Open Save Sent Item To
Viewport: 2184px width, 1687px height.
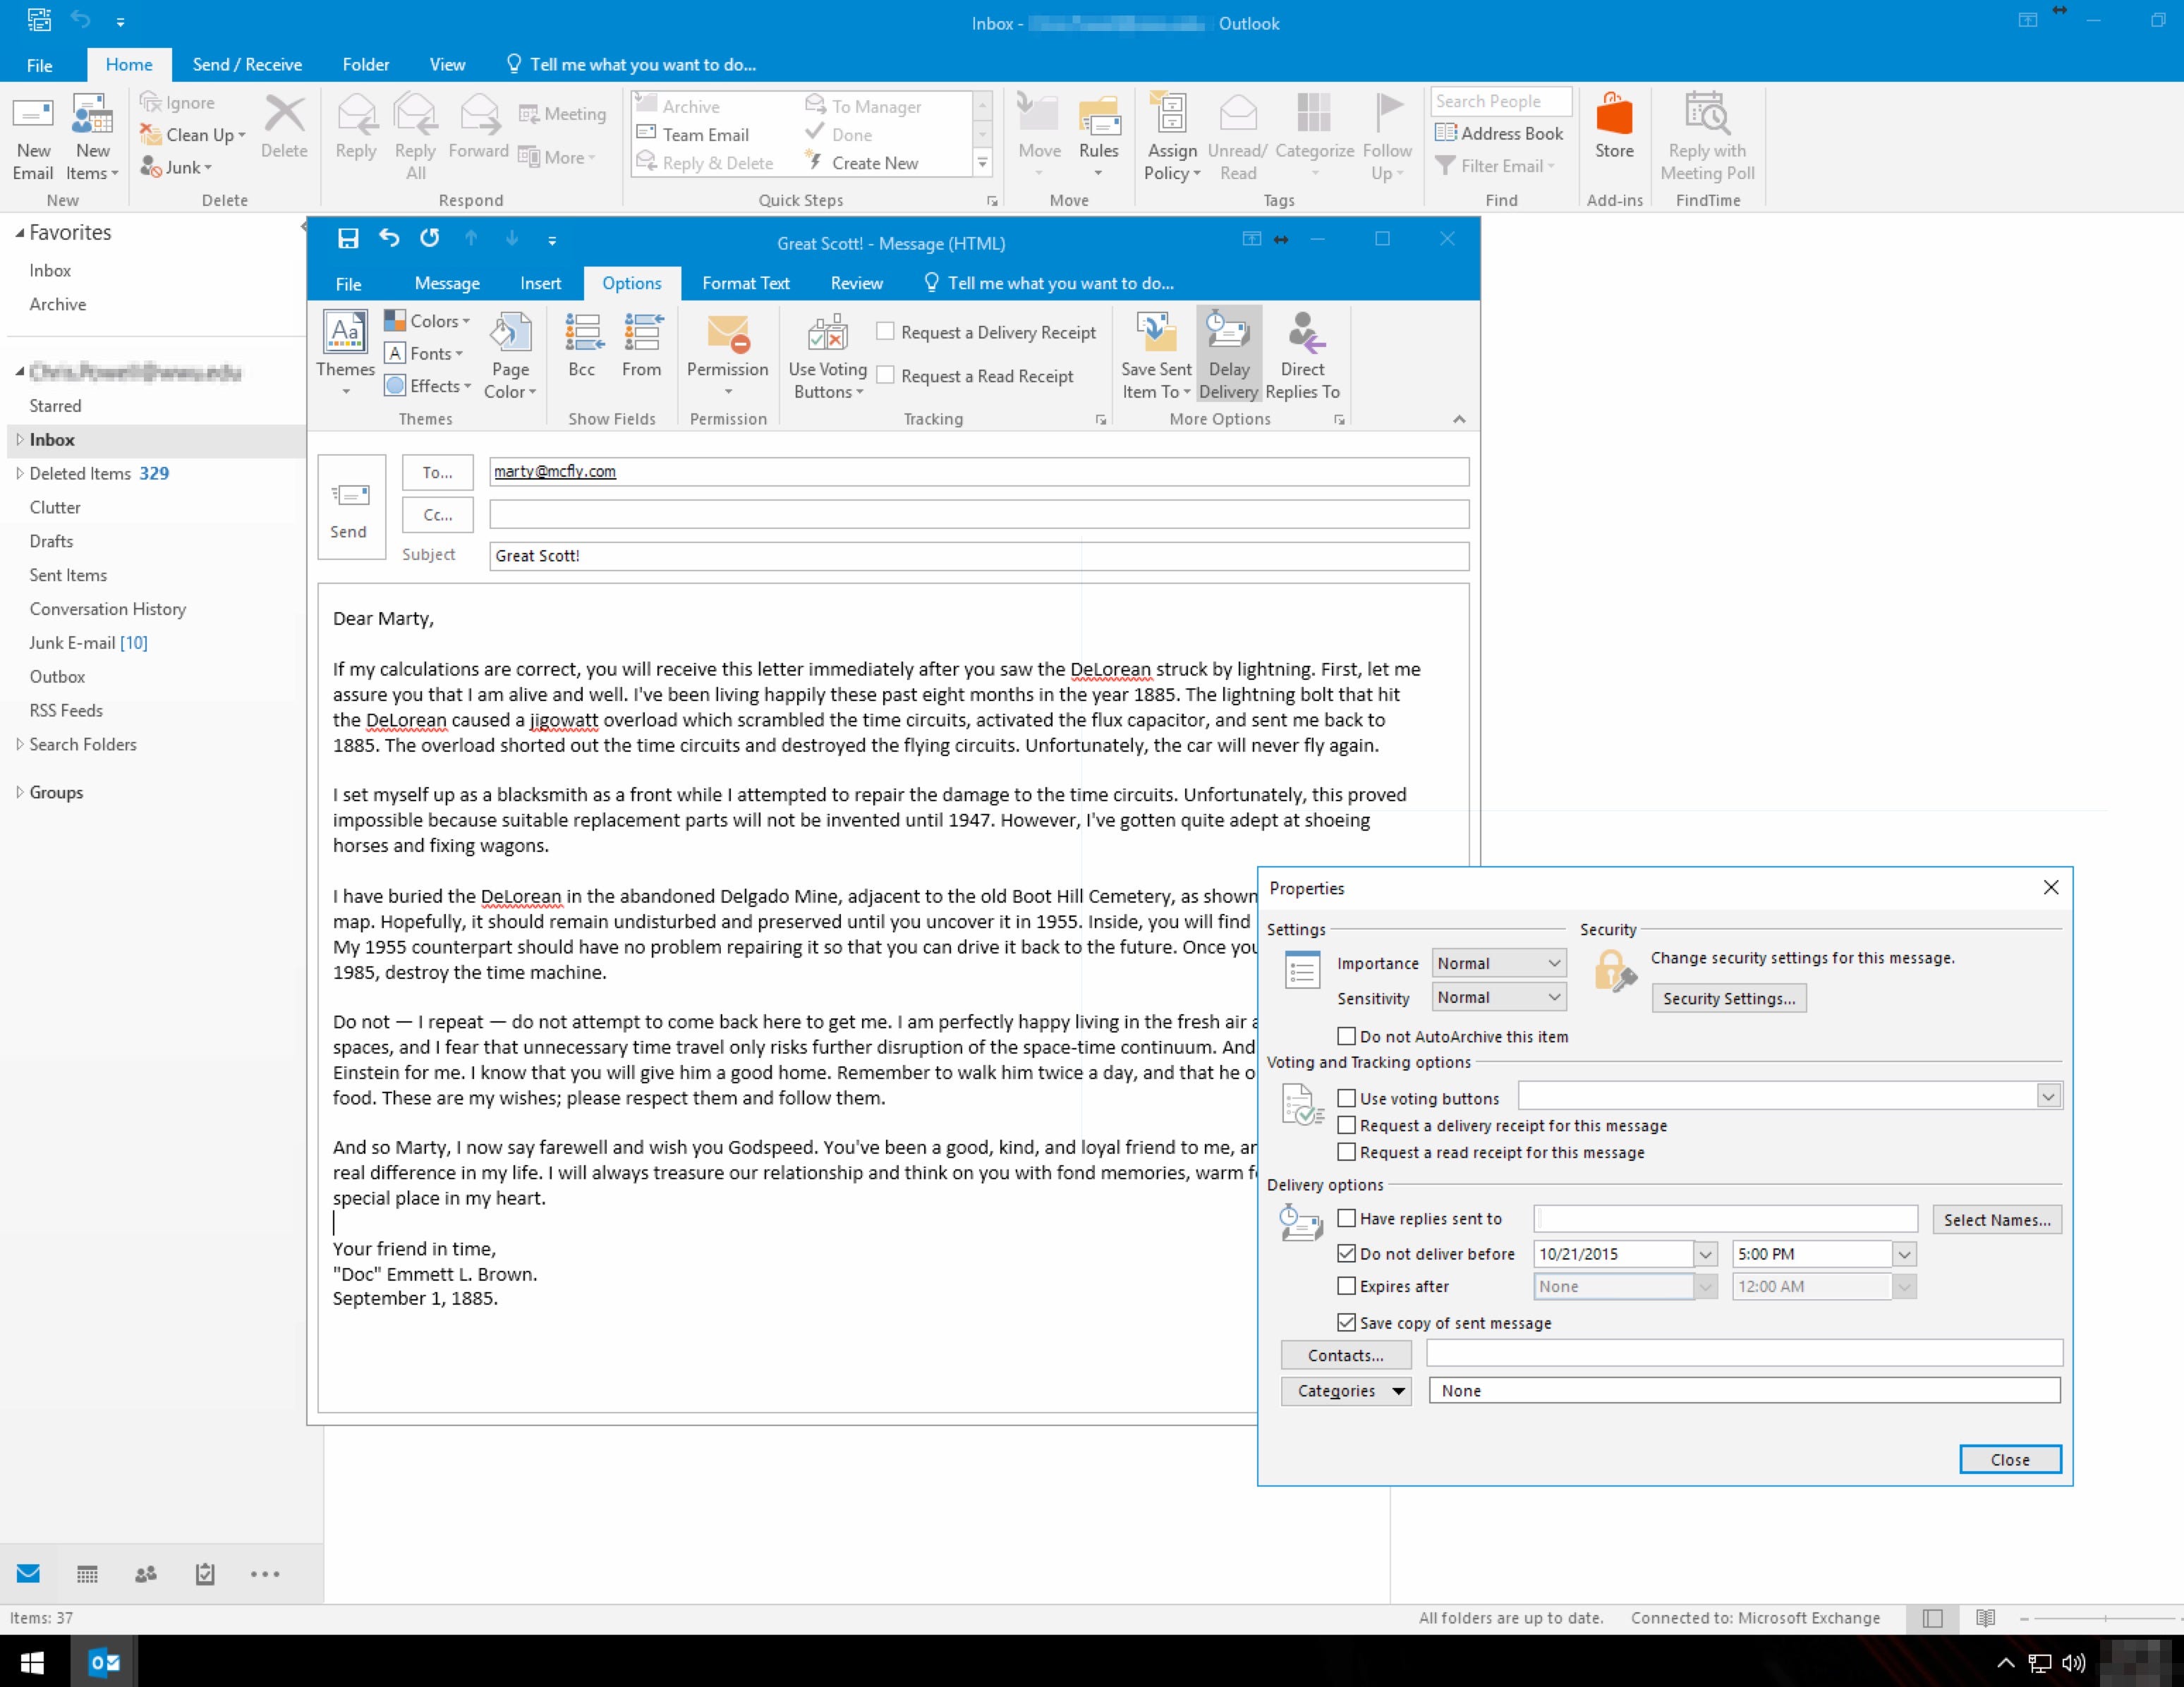tap(1156, 355)
